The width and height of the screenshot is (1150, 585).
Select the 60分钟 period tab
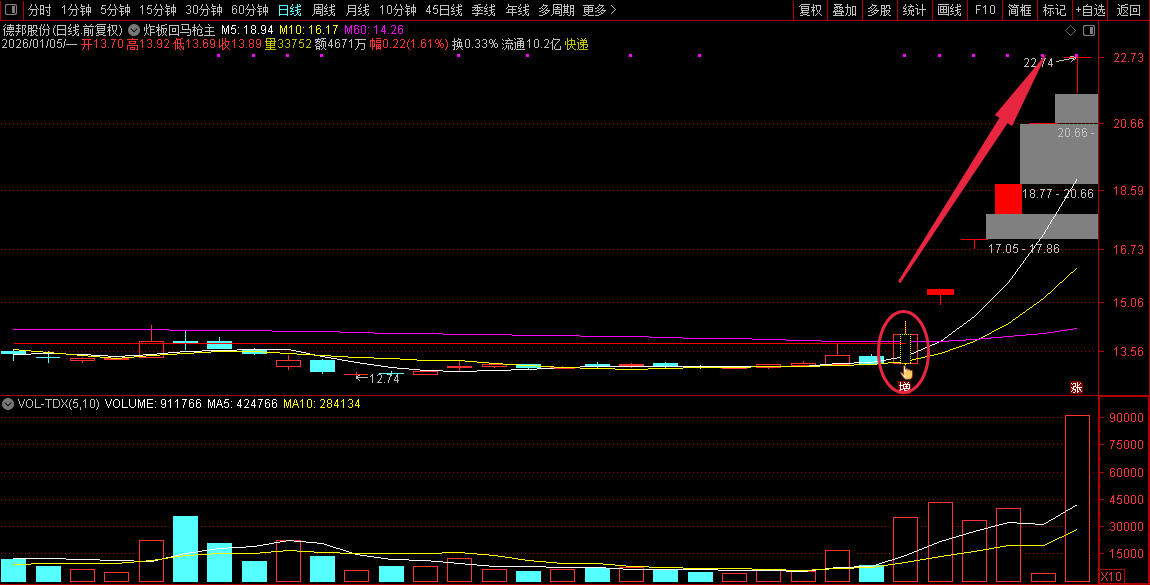tap(249, 10)
